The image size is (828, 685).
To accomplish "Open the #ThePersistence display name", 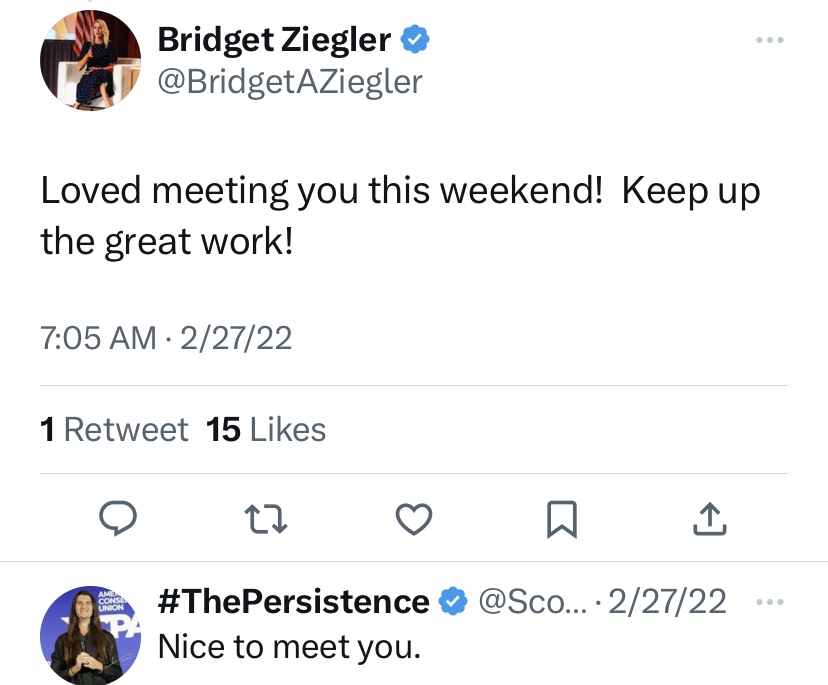I will pos(294,602).
